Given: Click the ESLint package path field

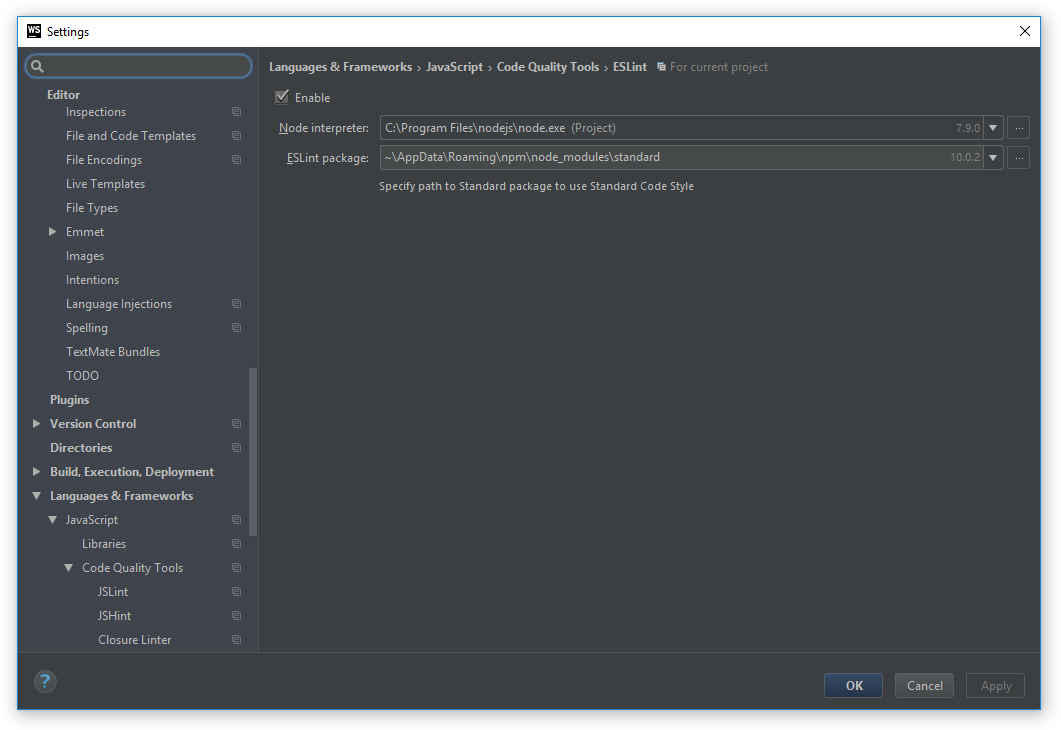Looking at the screenshot, I should (x=681, y=158).
